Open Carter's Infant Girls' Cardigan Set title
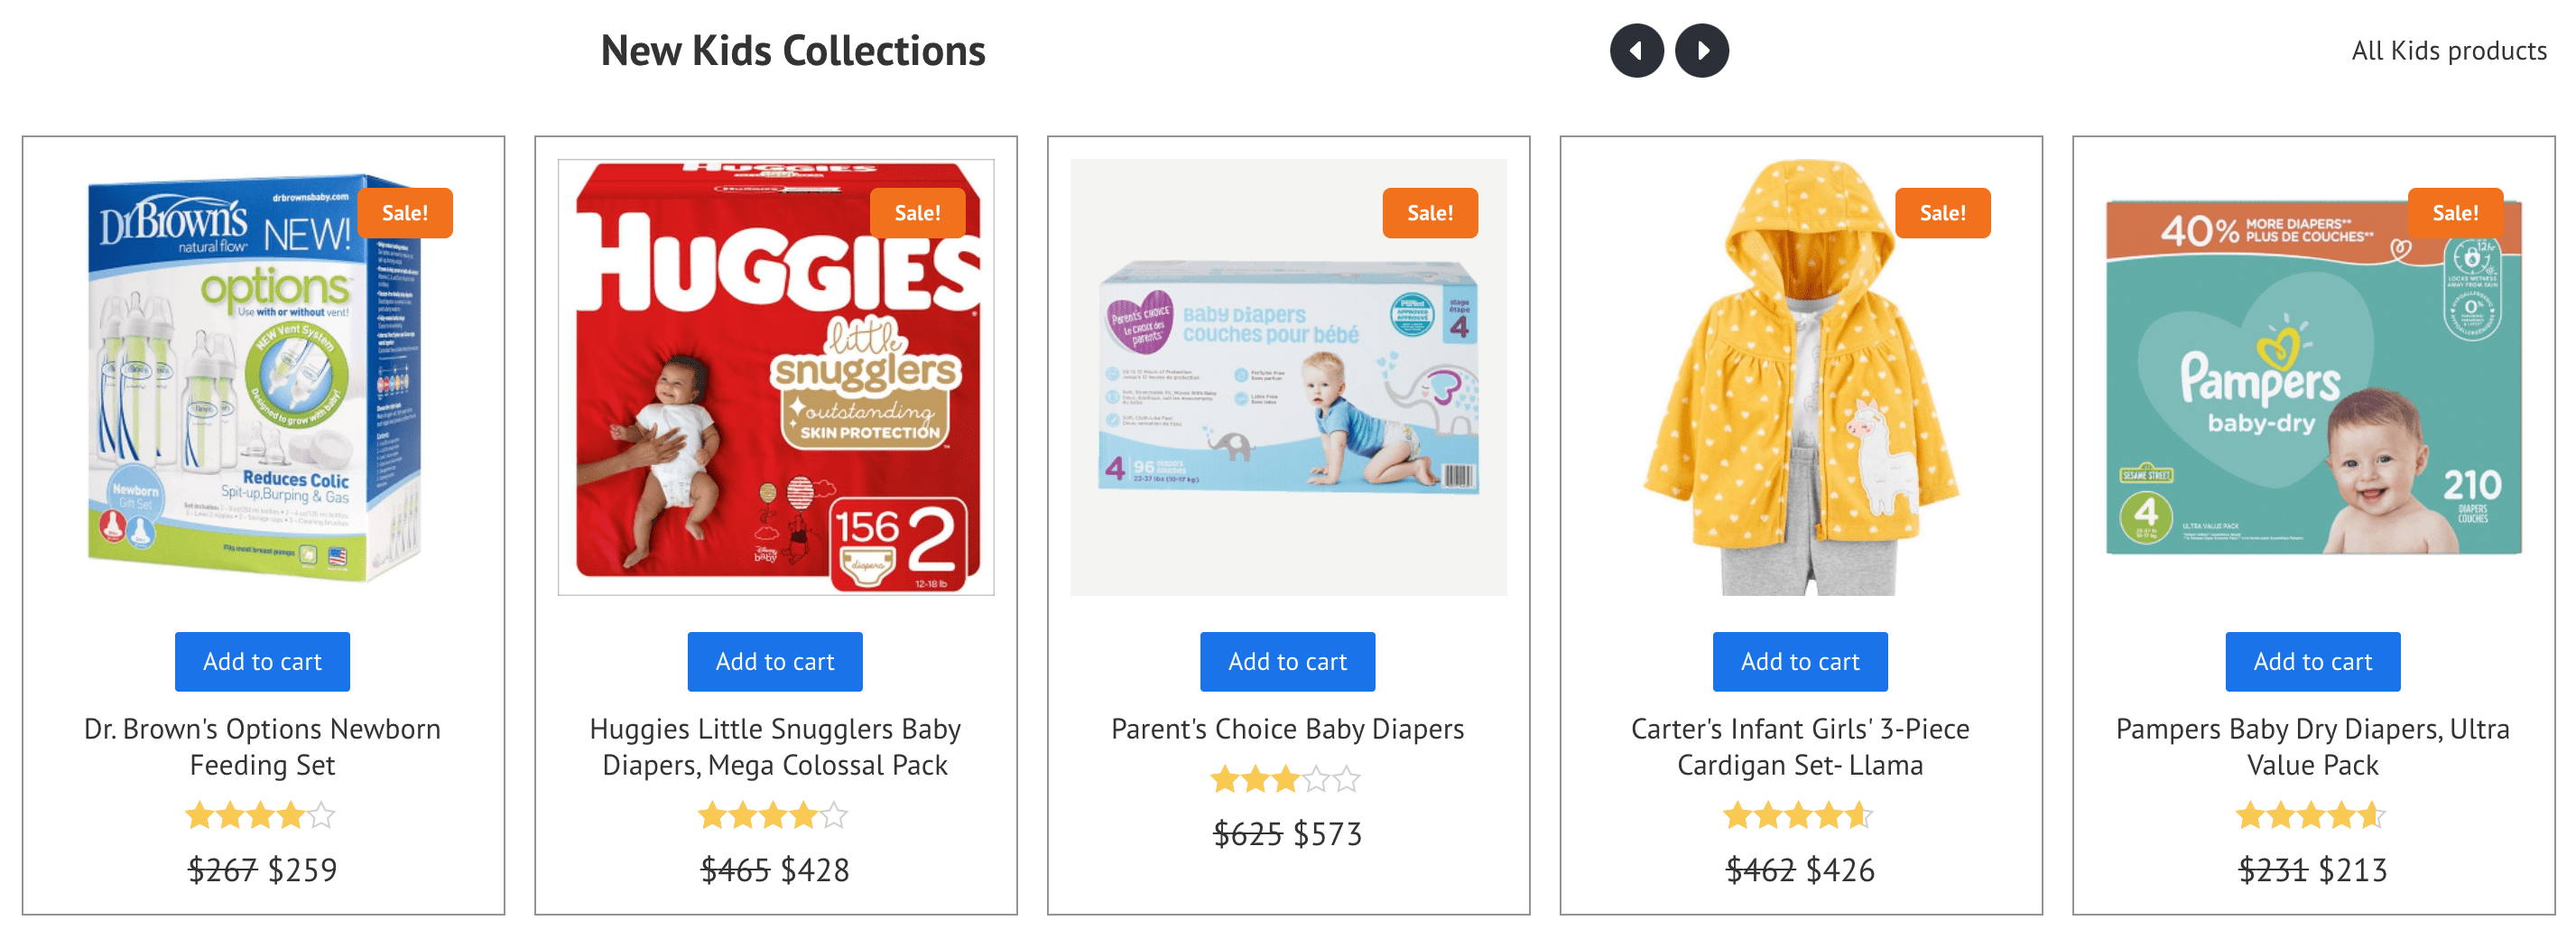 pyautogui.click(x=1800, y=746)
